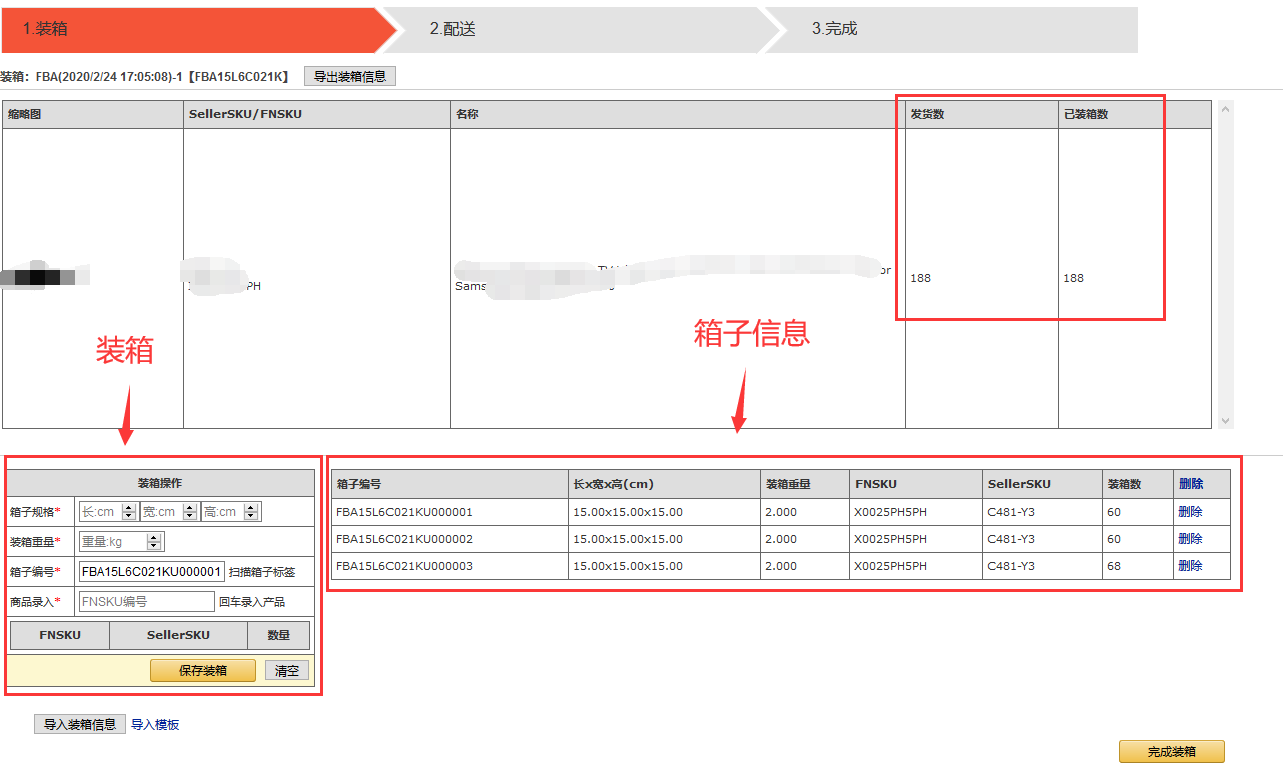Click the FNSKU编号 input field
The height and width of the screenshot is (778, 1283).
pos(147,601)
